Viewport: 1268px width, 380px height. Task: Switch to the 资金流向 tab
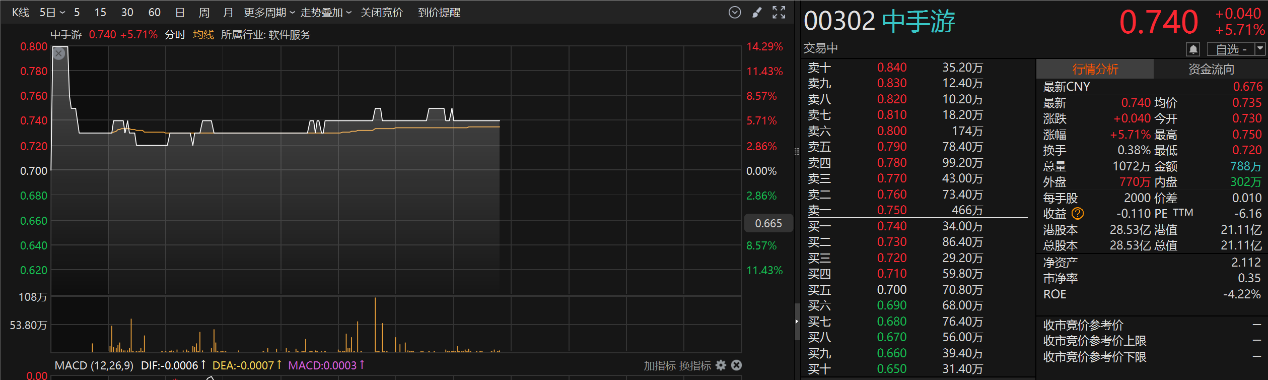(1211, 69)
